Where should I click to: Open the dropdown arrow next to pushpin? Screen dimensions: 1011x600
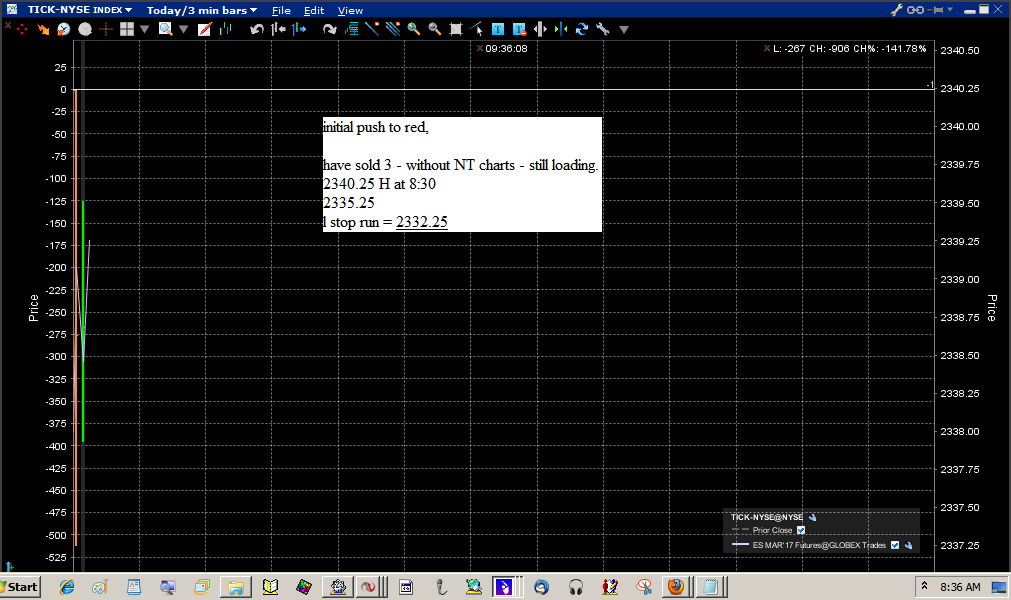tap(950, 9)
